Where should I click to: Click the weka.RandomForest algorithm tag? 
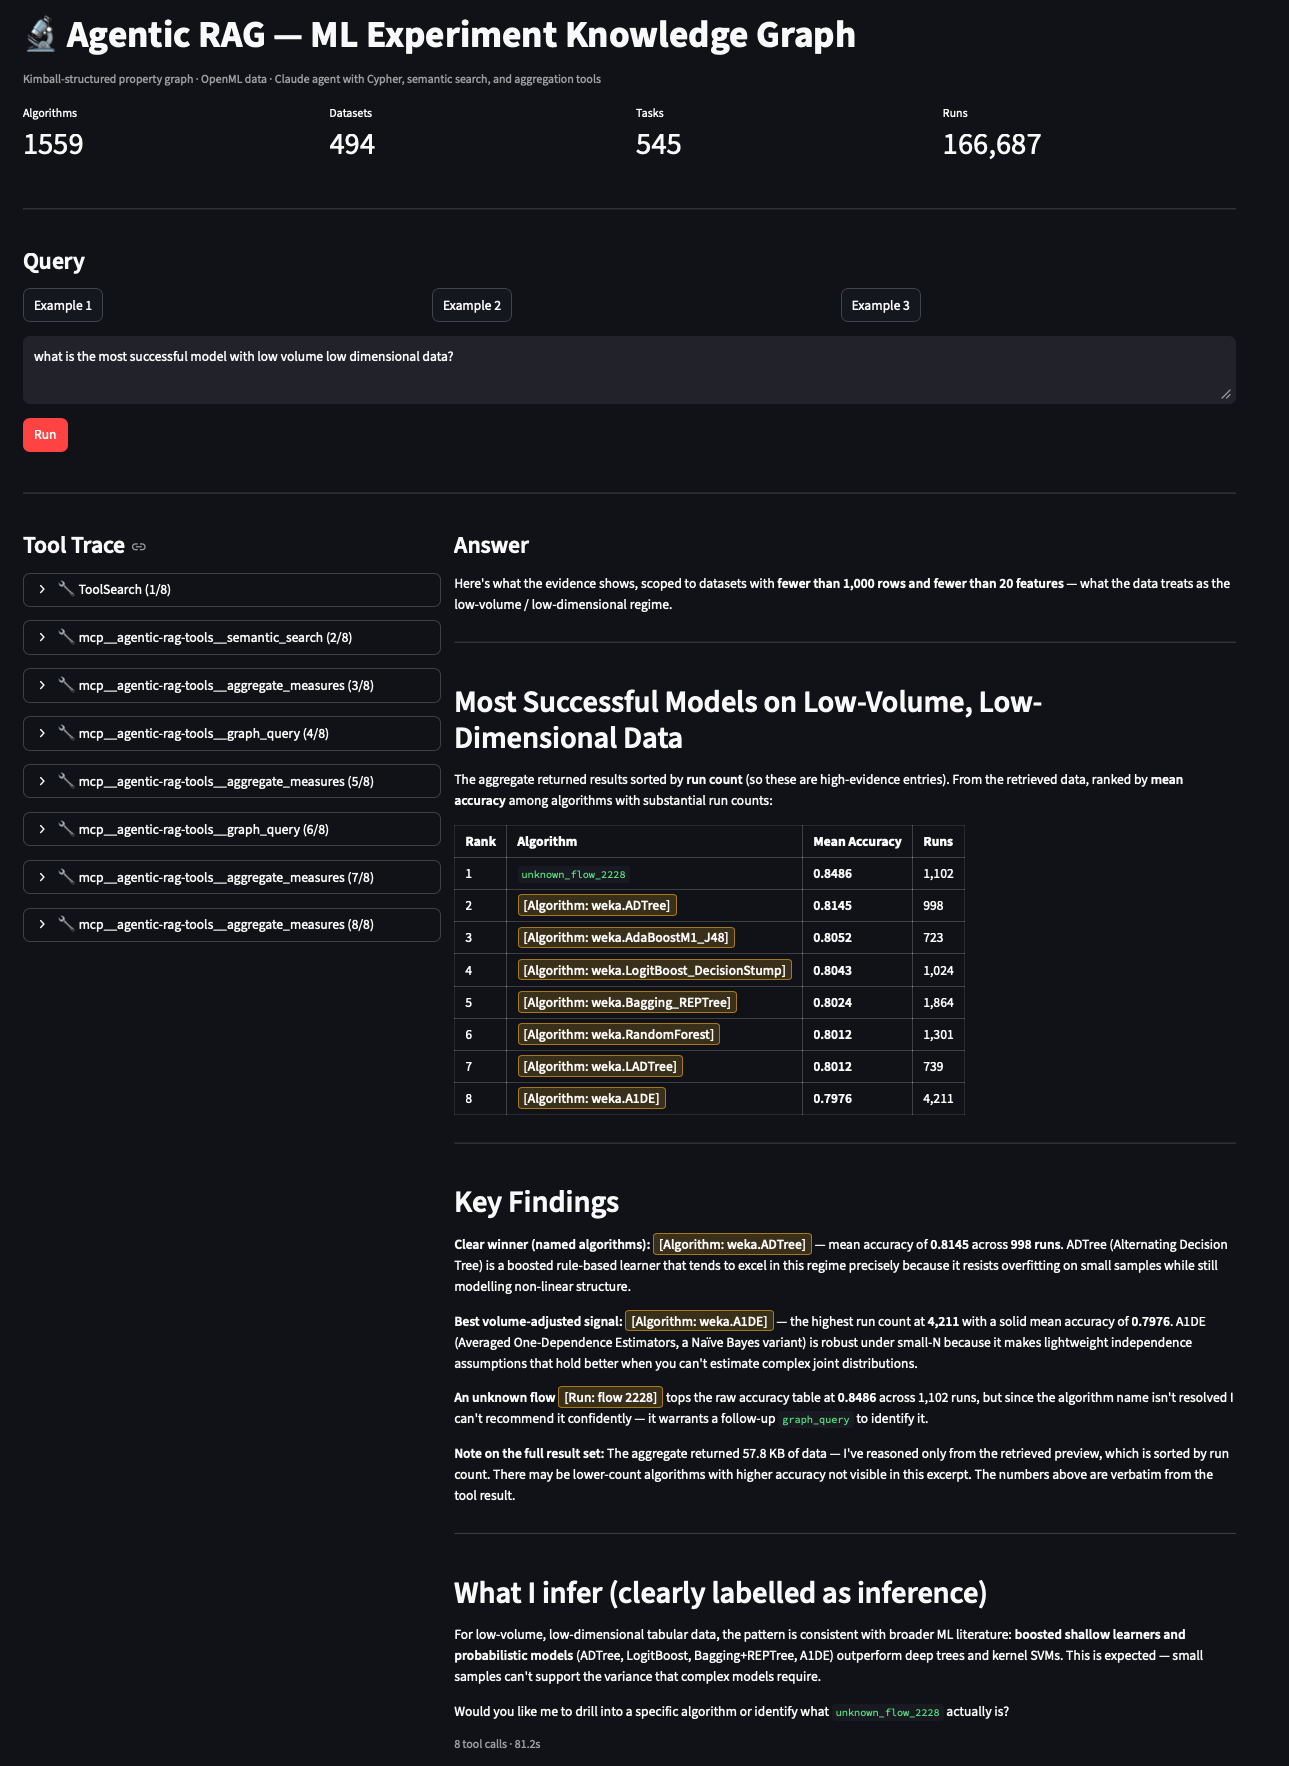(619, 1034)
